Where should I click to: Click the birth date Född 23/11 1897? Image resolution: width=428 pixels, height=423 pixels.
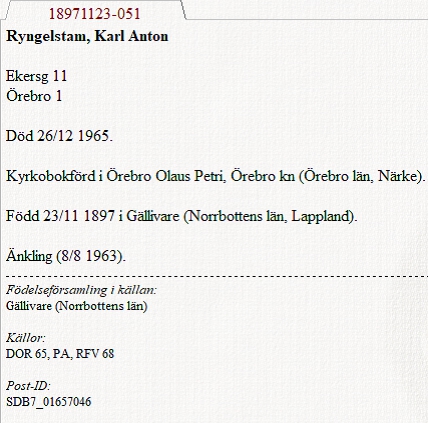click(x=60, y=216)
